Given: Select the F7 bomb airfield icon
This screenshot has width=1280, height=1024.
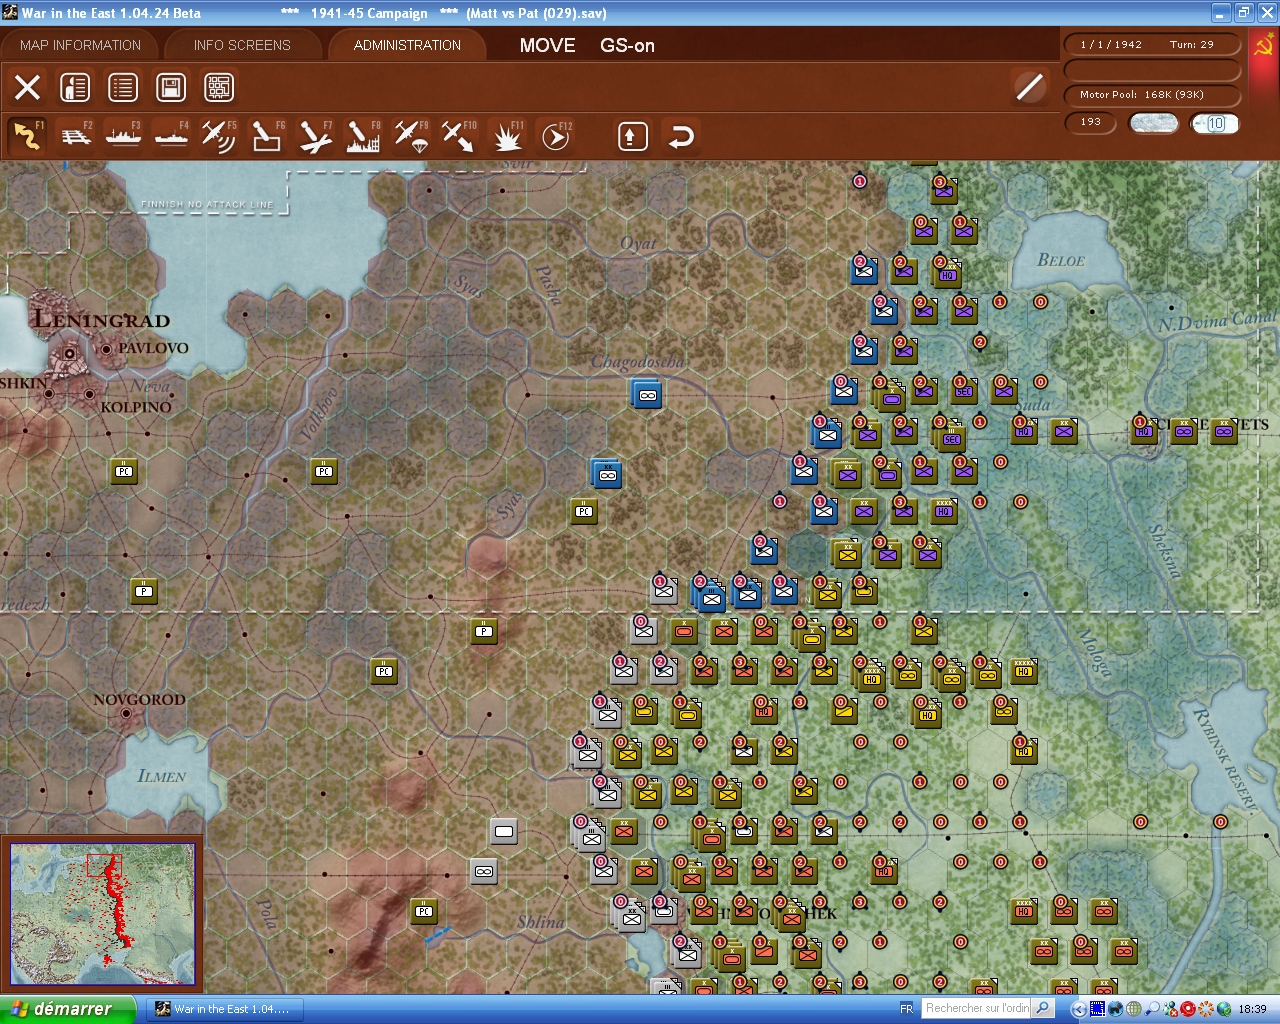Looking at the screenshot, I should [315, 136].
